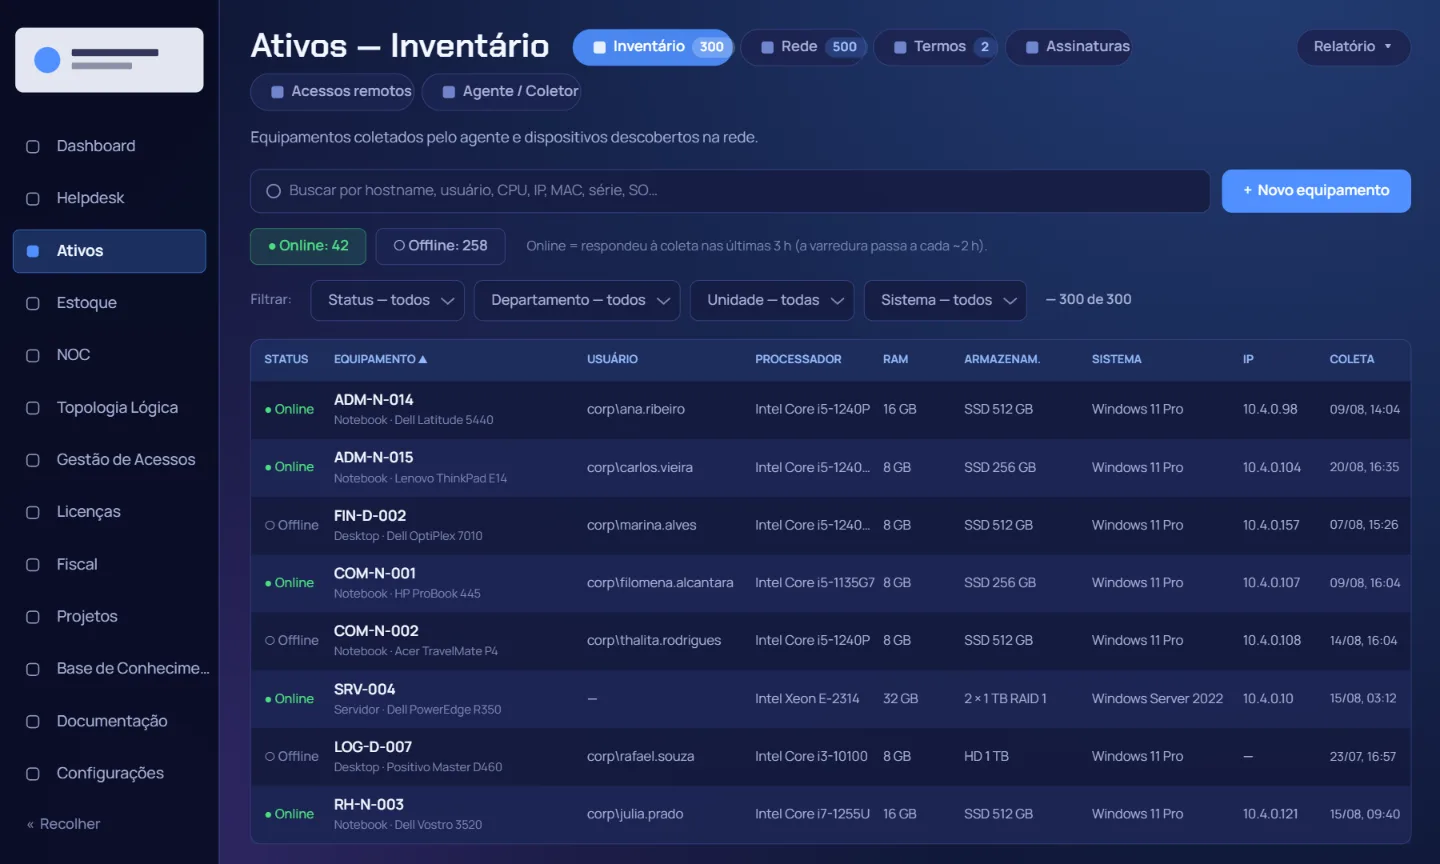Image resolution: width=1440 pixels, height=864 pixels.
Task: Open equipment ADM-N-015 row
Action: pyautogui.click(x=830, y=468)
